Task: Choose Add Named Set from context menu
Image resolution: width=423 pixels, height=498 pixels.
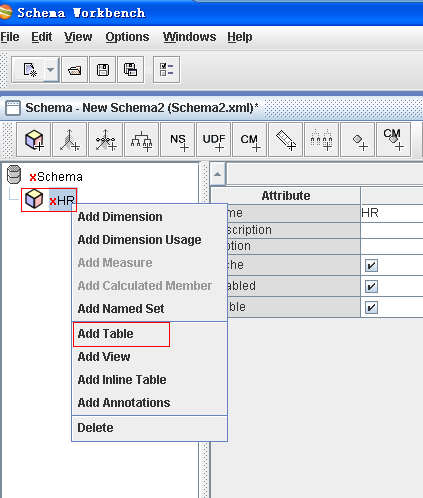Action: (149, 309)
